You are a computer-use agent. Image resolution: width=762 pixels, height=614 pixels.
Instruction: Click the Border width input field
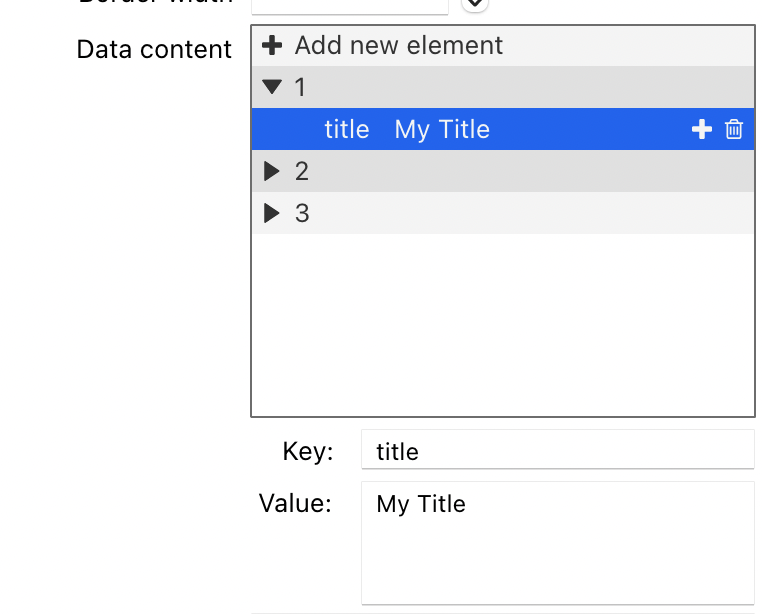pyautogui.click(x=350, y=4)
